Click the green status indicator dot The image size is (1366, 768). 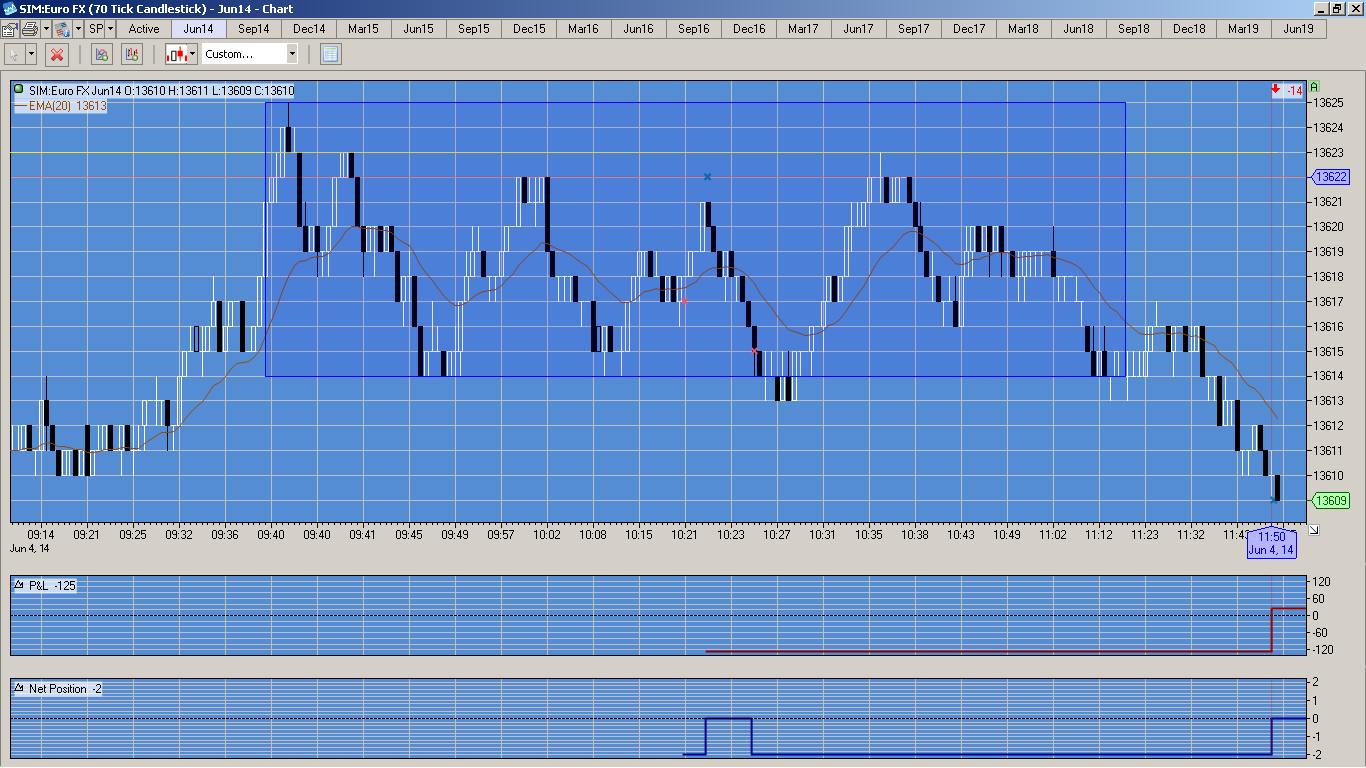(x=18, y=90)
